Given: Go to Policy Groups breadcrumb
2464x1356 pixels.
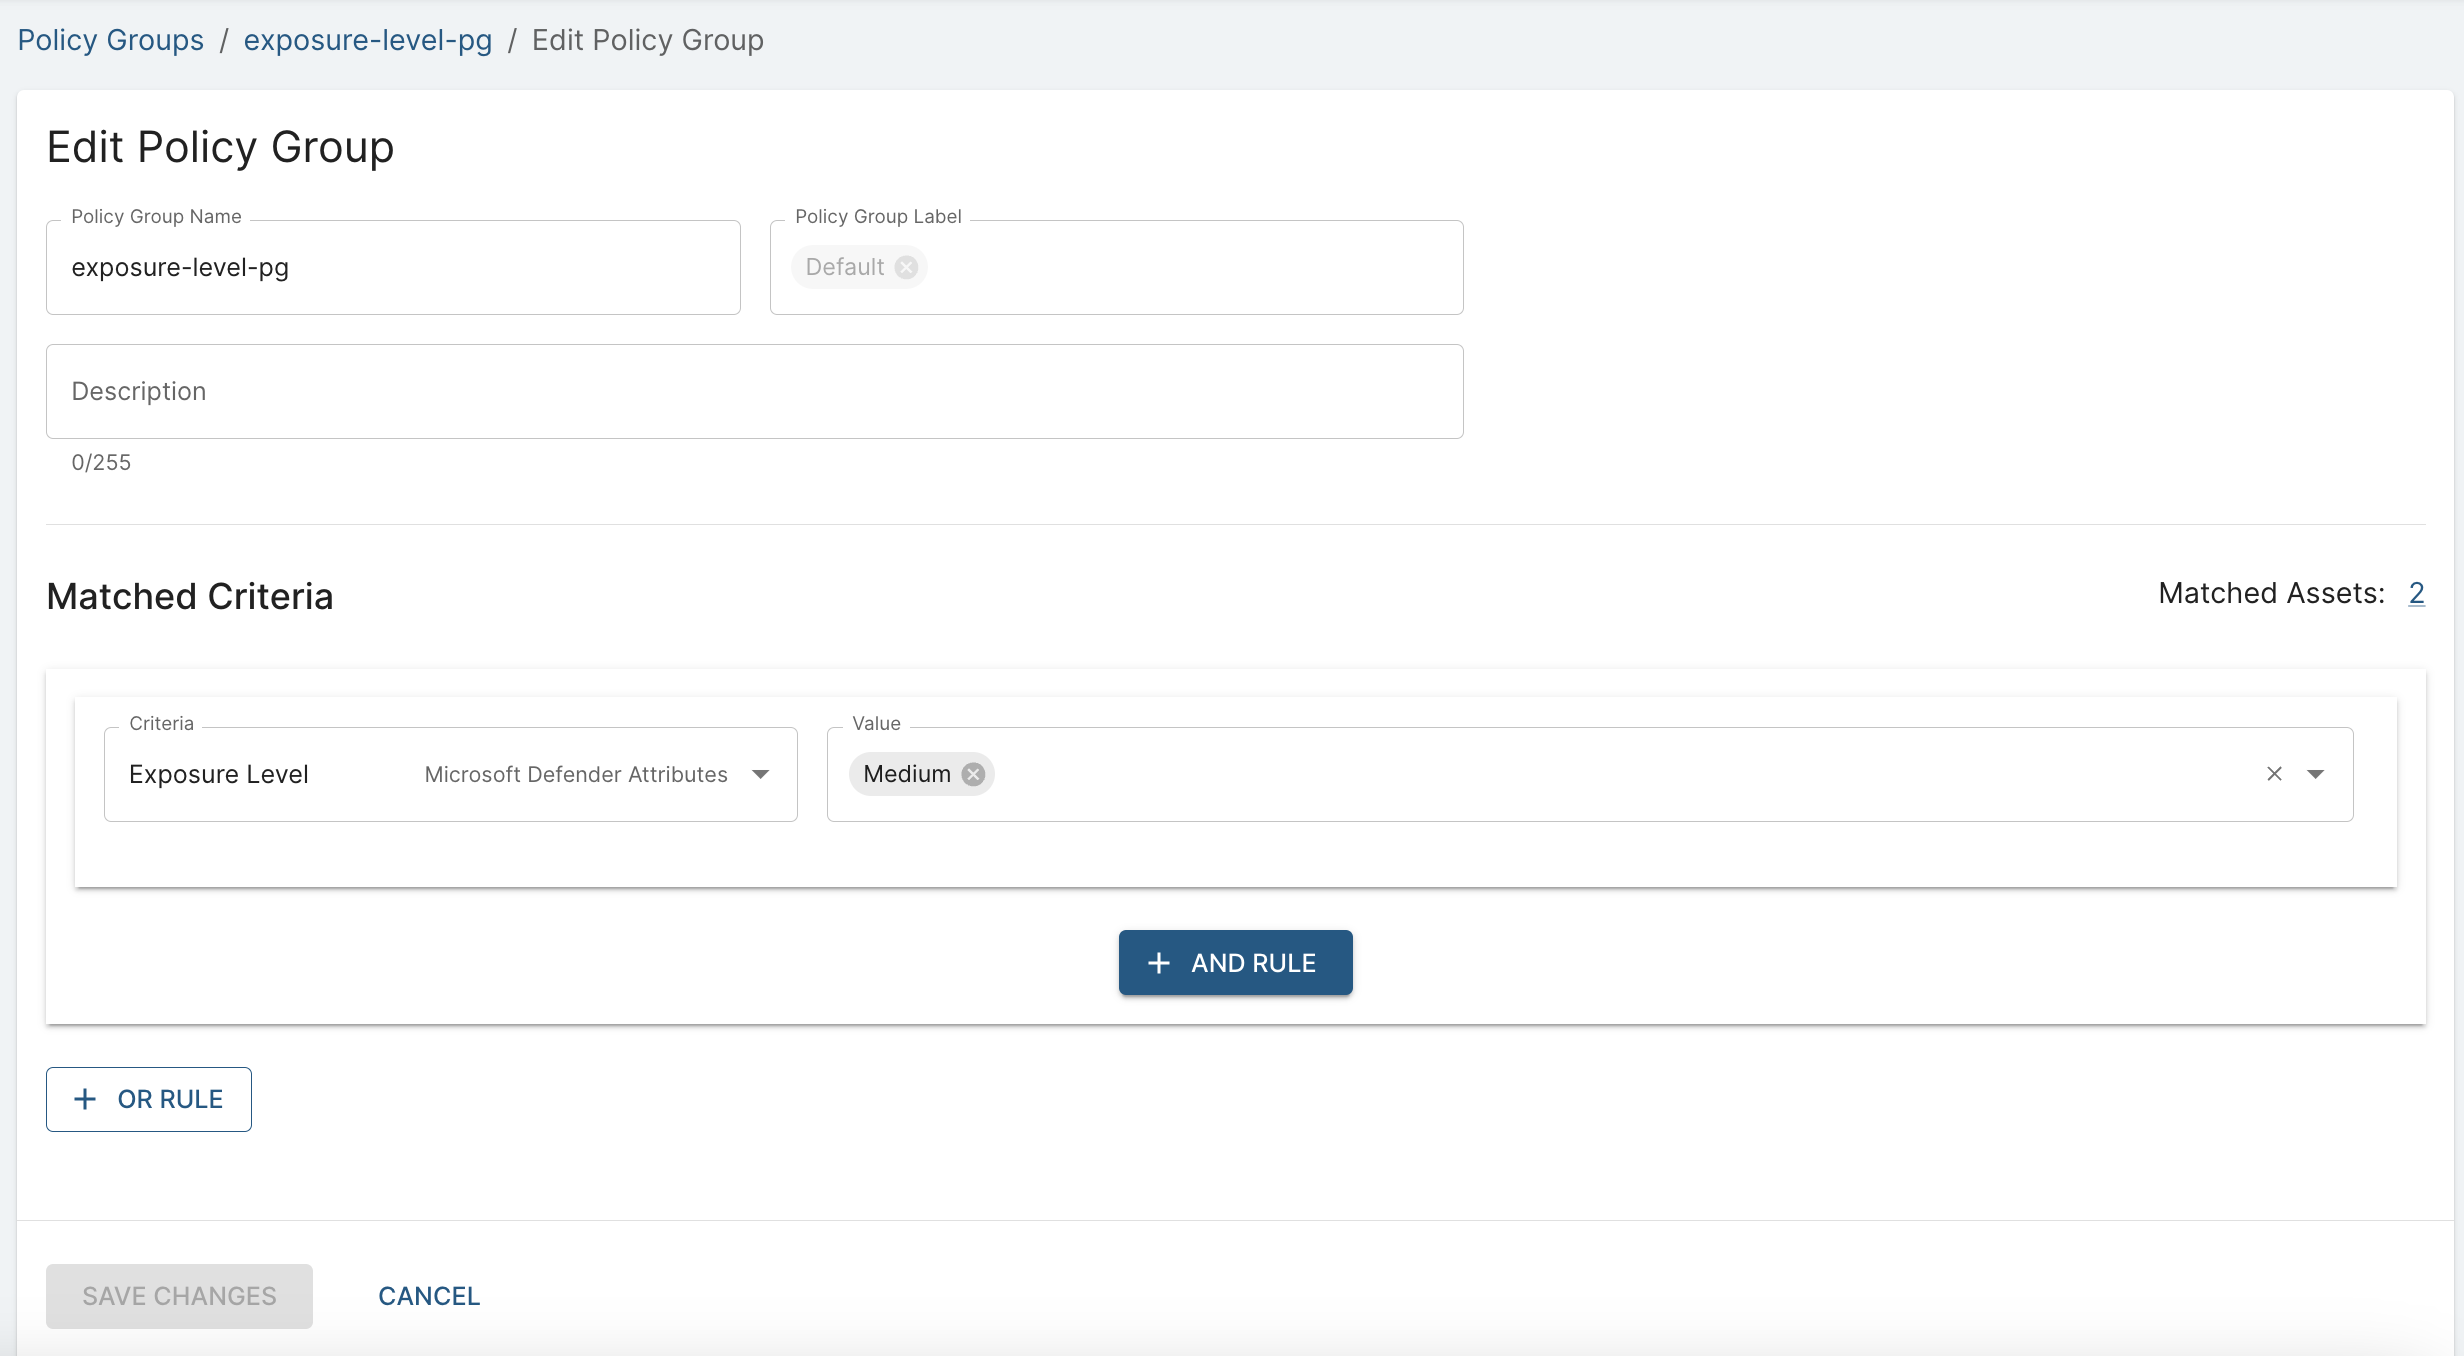Looking at the screenshot, I should coord(110,40).
